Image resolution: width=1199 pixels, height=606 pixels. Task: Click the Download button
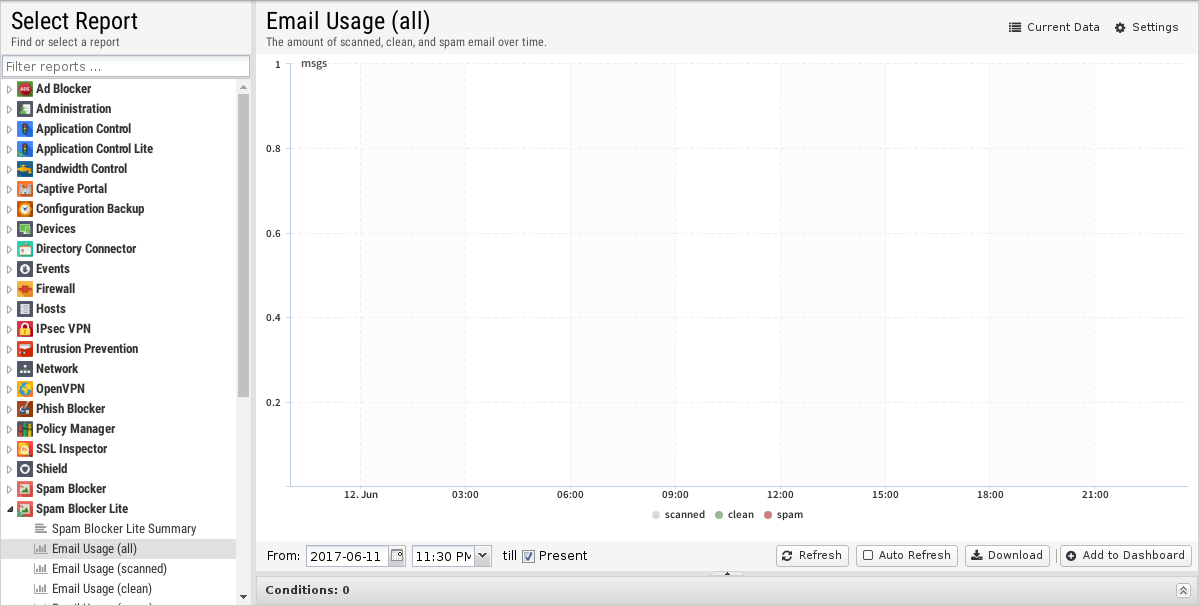click(1007, 556)
